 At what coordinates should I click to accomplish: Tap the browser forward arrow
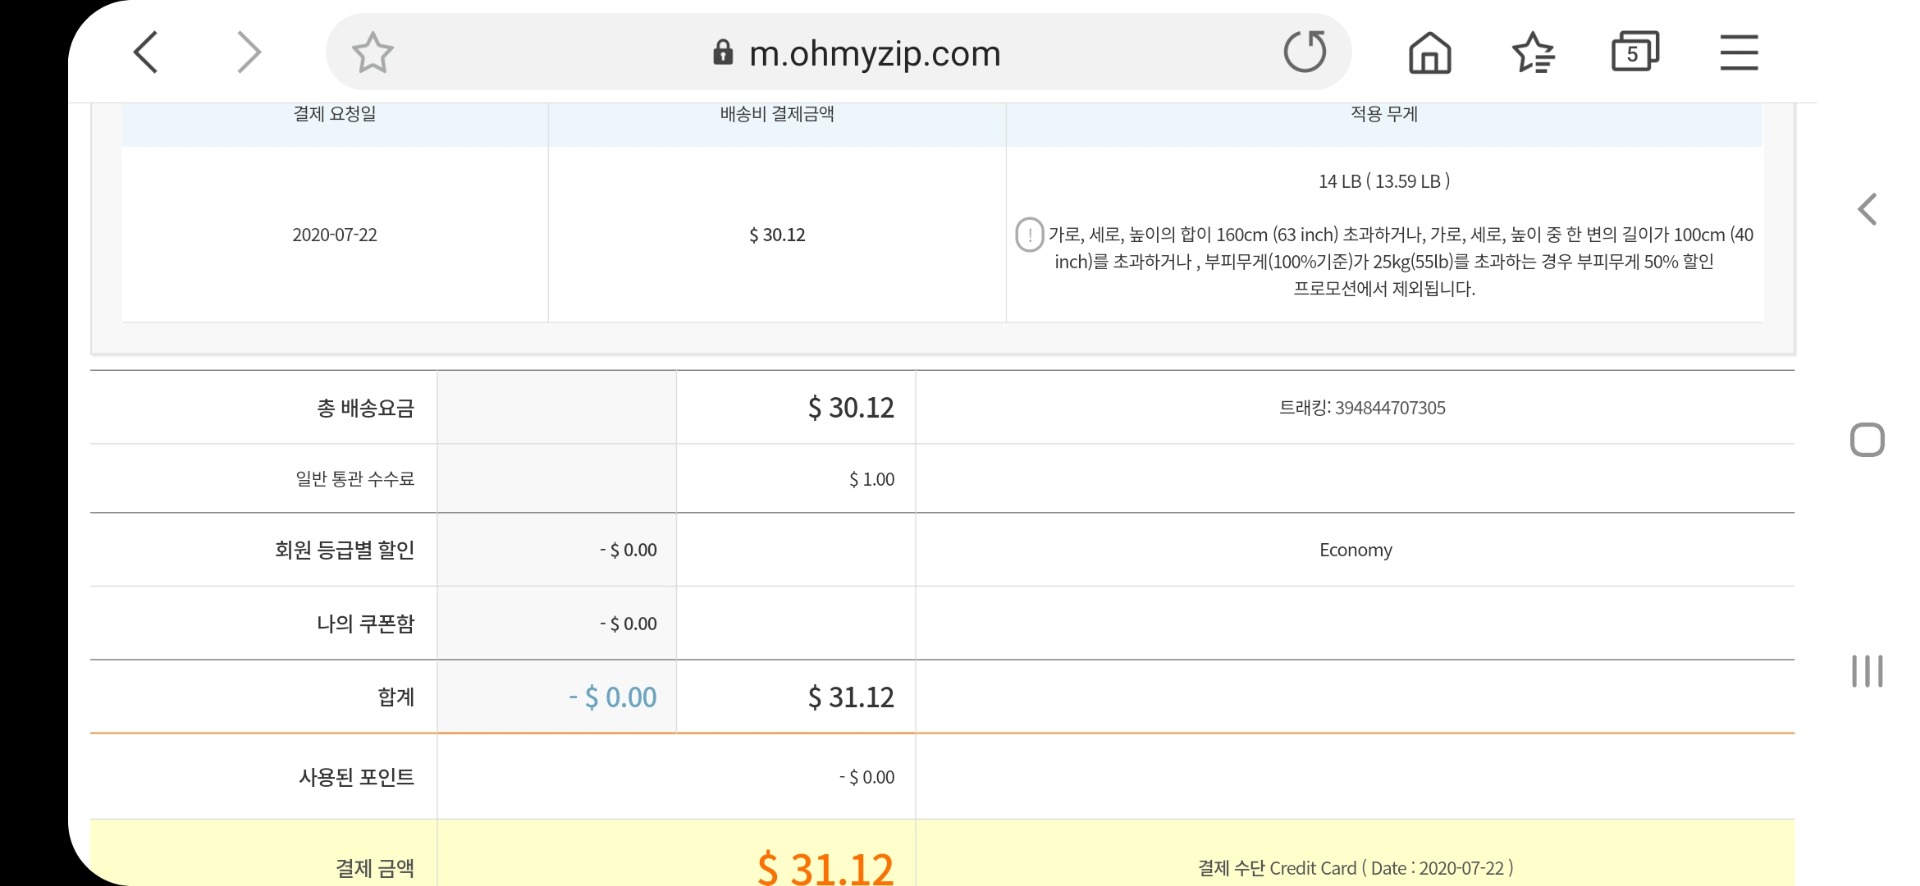coord(248,52)
